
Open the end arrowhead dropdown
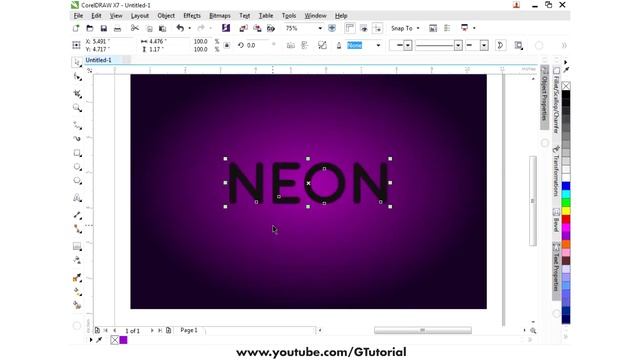(x=484, y=45)
